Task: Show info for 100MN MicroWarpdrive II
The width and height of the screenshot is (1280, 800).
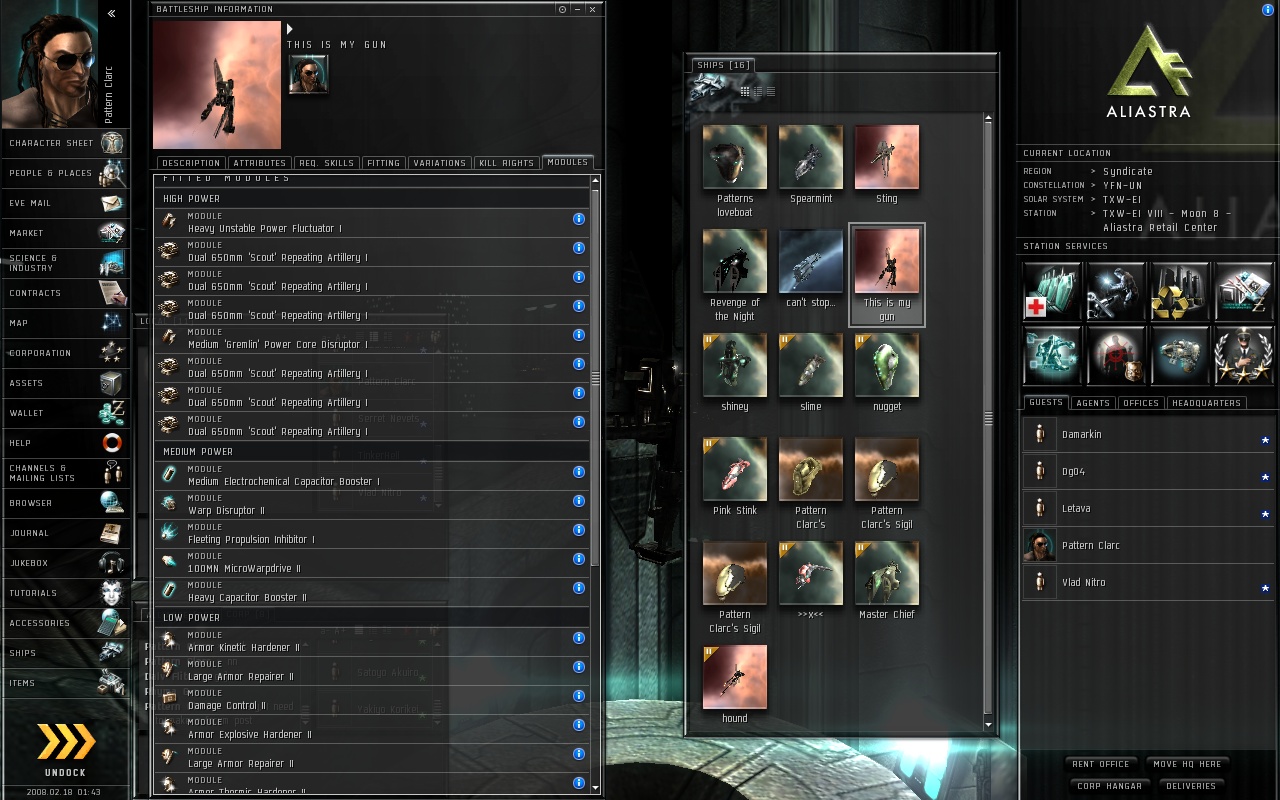Action: pyautogui.click(x=578, y=559)
